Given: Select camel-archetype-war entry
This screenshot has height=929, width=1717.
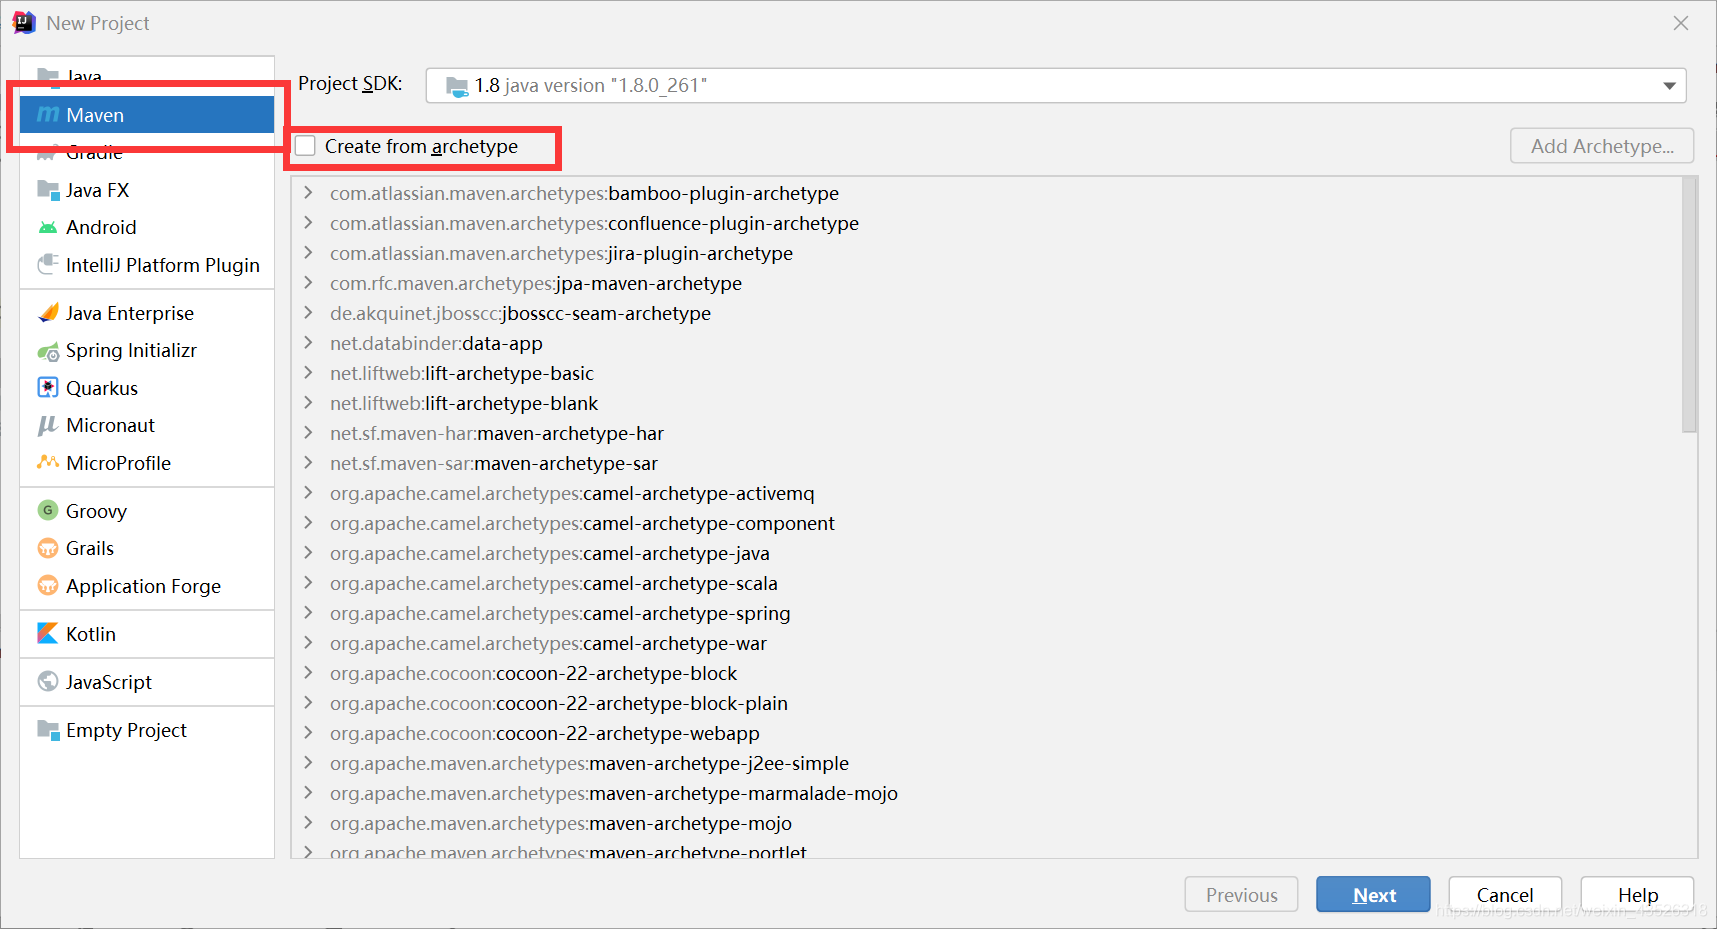Looking at the screenshot, I should coord(548,643).
